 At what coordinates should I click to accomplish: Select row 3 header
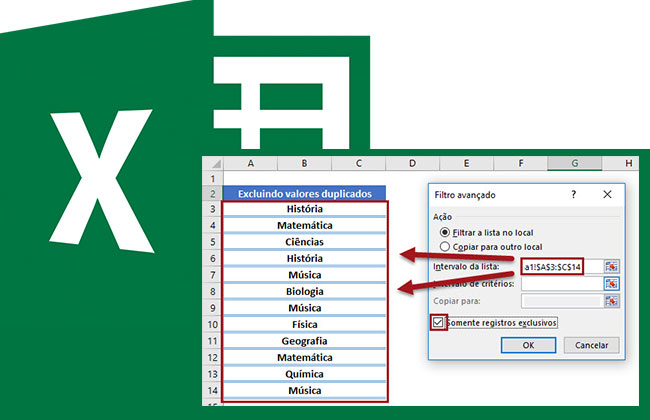pyautogui.click(x=213, y=209)
